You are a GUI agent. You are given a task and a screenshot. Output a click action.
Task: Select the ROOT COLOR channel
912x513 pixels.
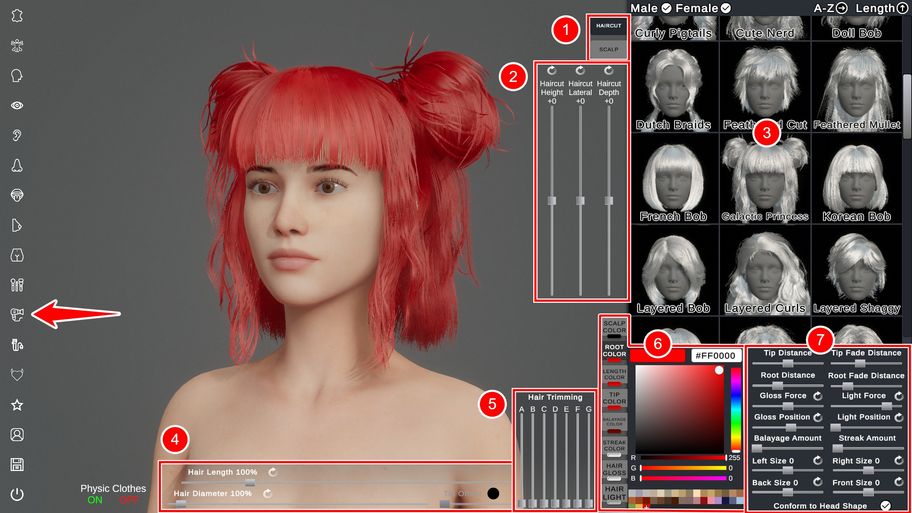coord(614,352)
